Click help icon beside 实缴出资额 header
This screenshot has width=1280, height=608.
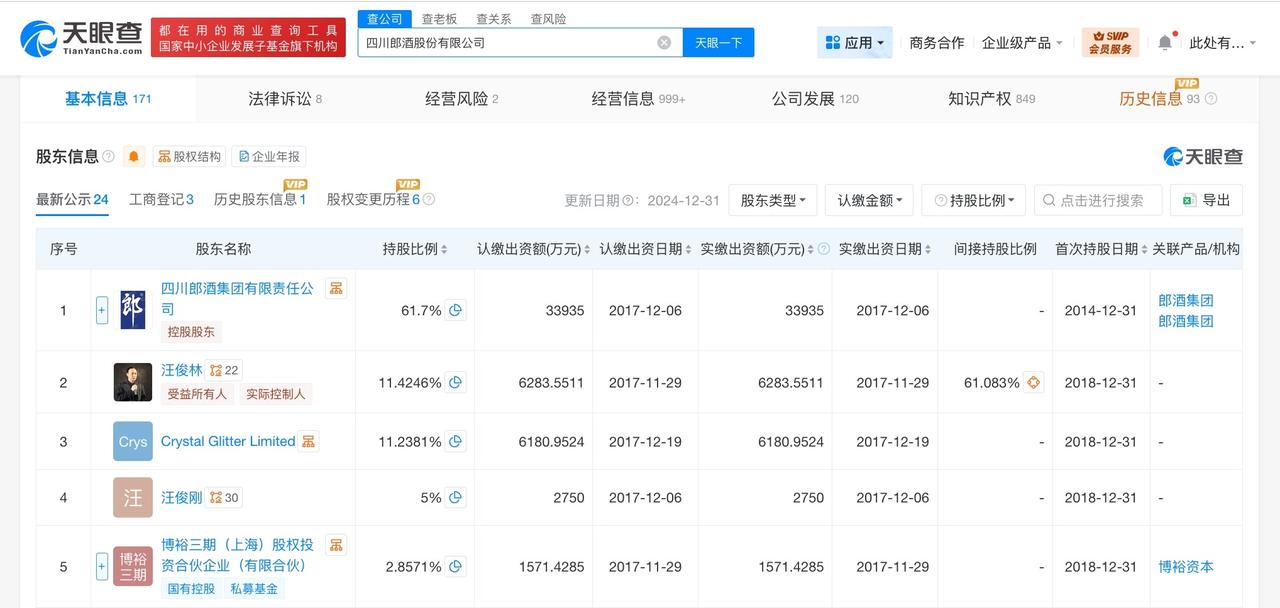click(824, 249)
